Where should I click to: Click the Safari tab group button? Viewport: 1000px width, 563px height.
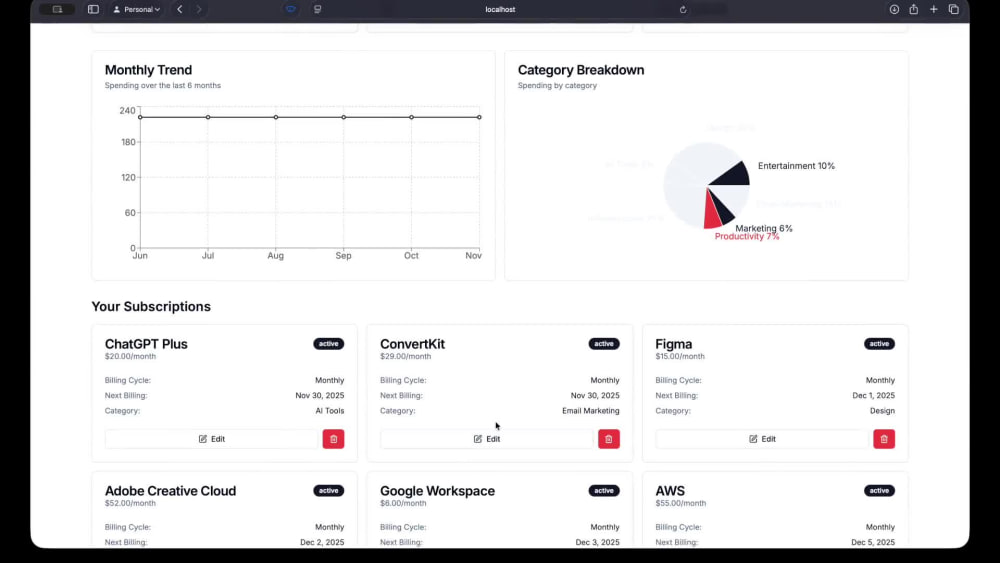pyautogui.click(x=57, y=10)
